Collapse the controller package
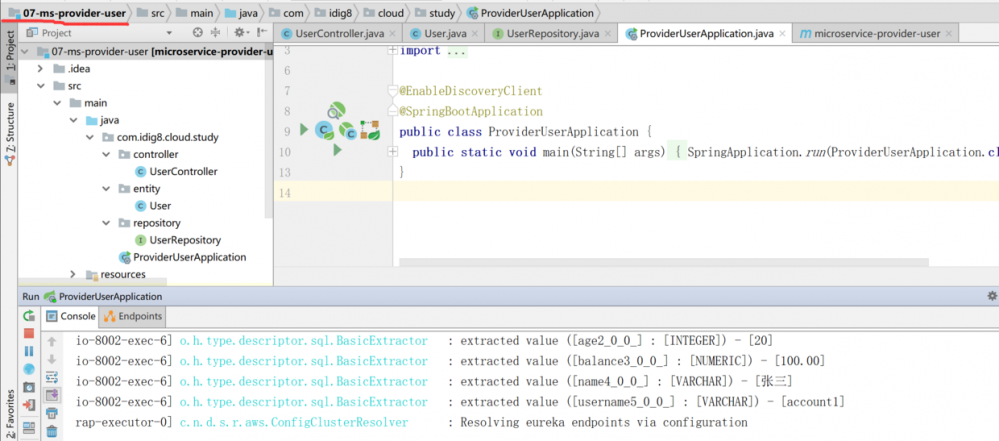Image resolution: width=999 pixels, height=441 pixels. [107, 155]
